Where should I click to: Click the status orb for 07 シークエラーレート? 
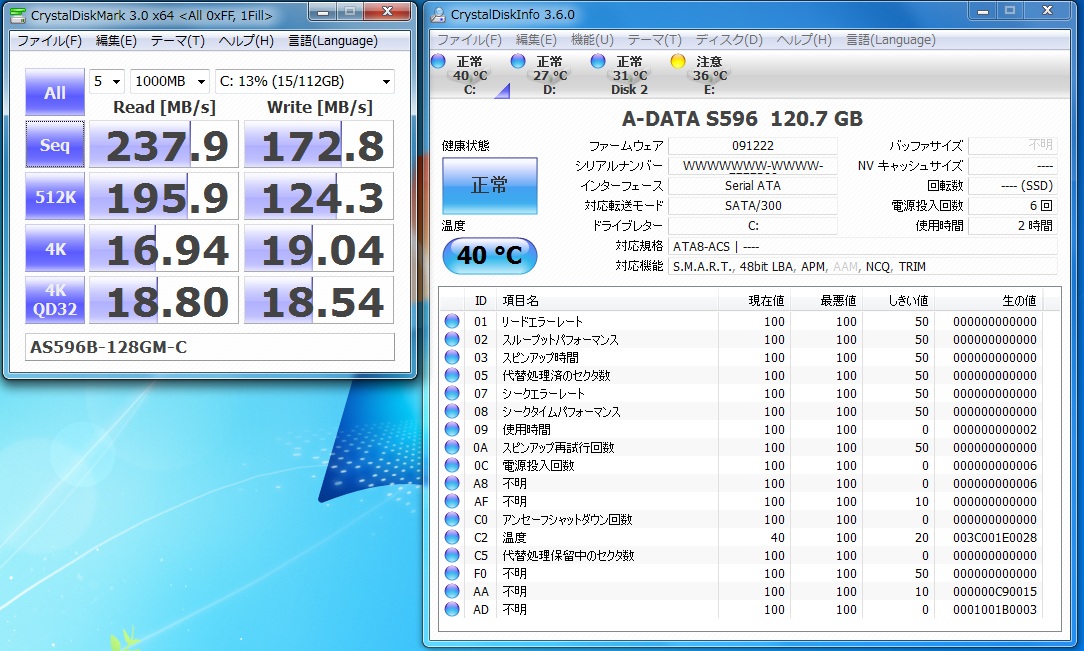[x=452, y=393]
